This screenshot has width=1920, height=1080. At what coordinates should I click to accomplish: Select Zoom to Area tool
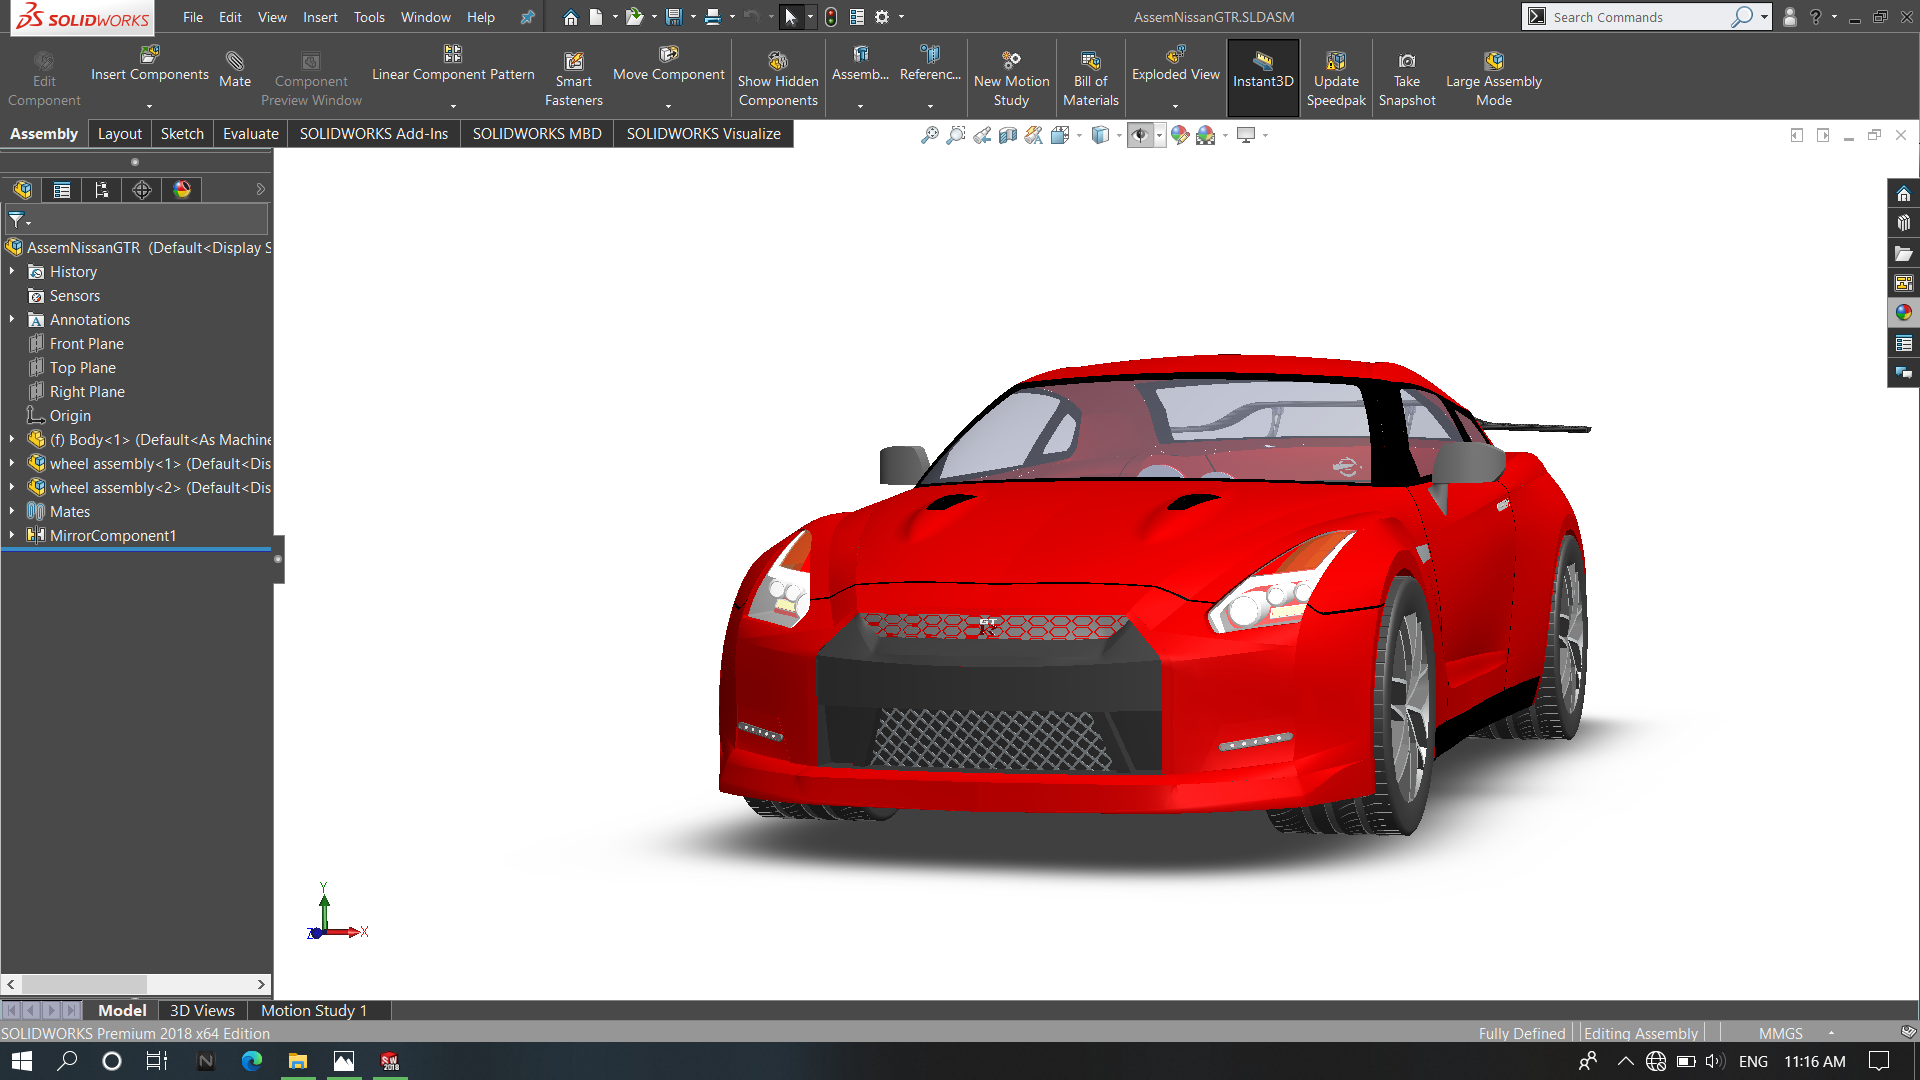(x=956, y=135)
